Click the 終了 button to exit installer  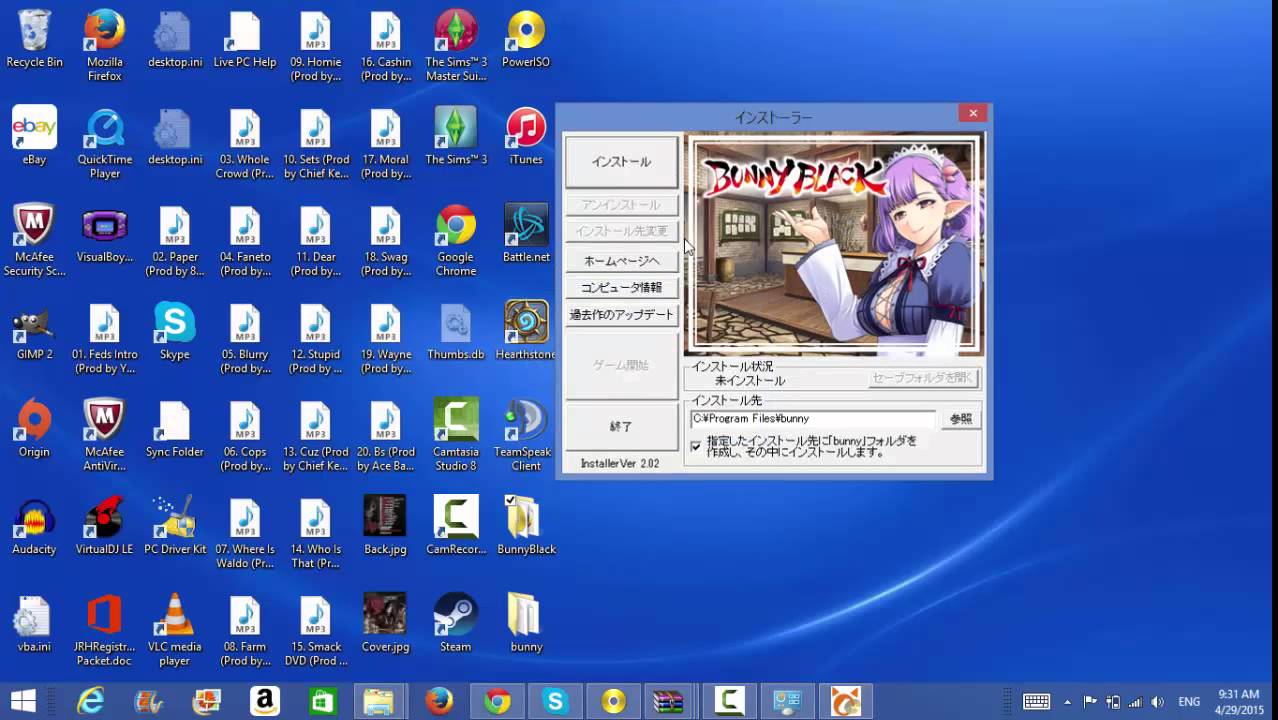pyautogui.click(x=621, y=426)
